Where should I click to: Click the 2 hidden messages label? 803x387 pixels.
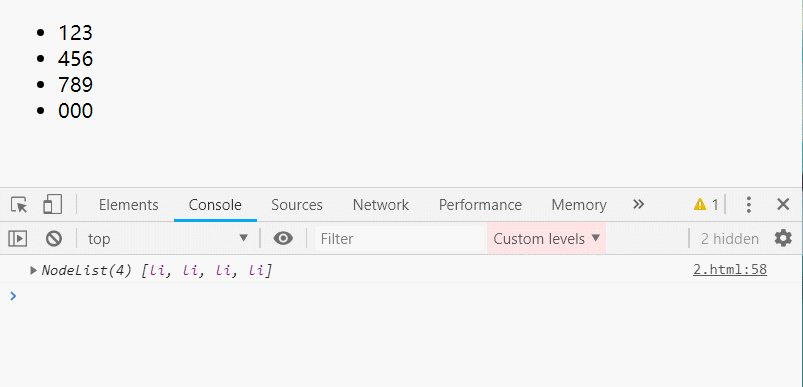[x=730, y=239]
